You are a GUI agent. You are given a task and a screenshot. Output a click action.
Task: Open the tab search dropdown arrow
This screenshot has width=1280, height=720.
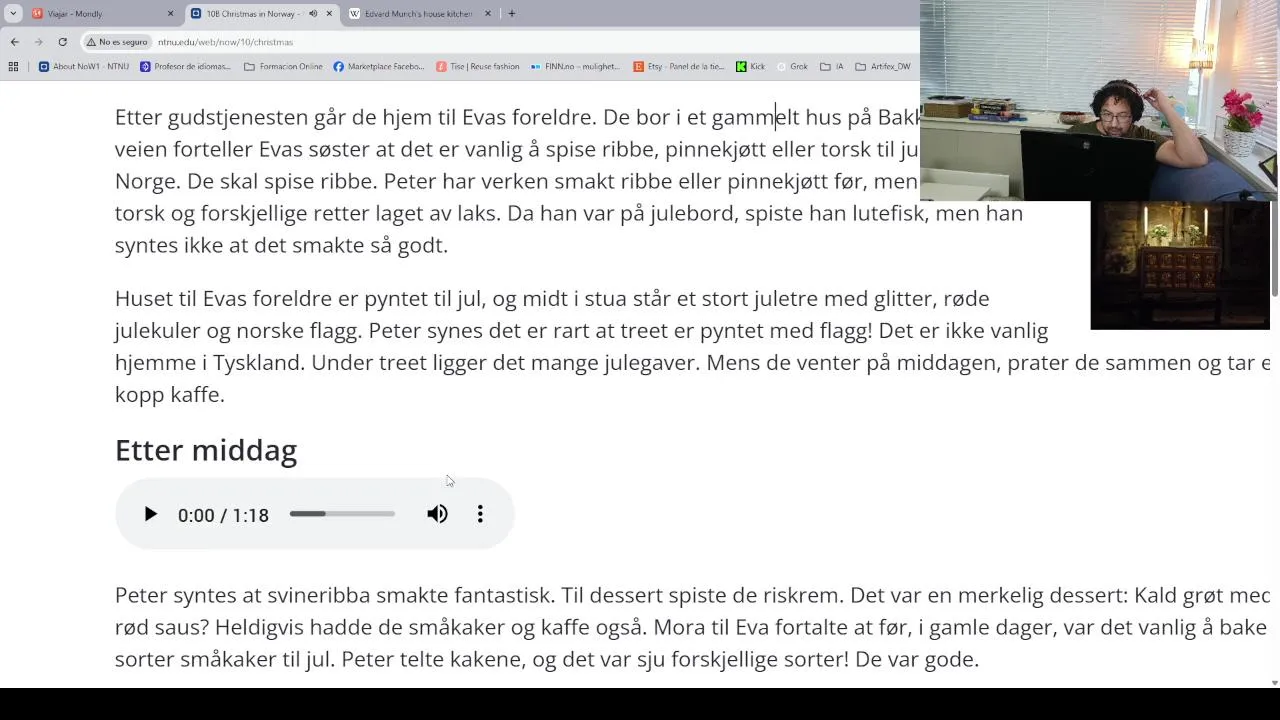pos(13,14)
